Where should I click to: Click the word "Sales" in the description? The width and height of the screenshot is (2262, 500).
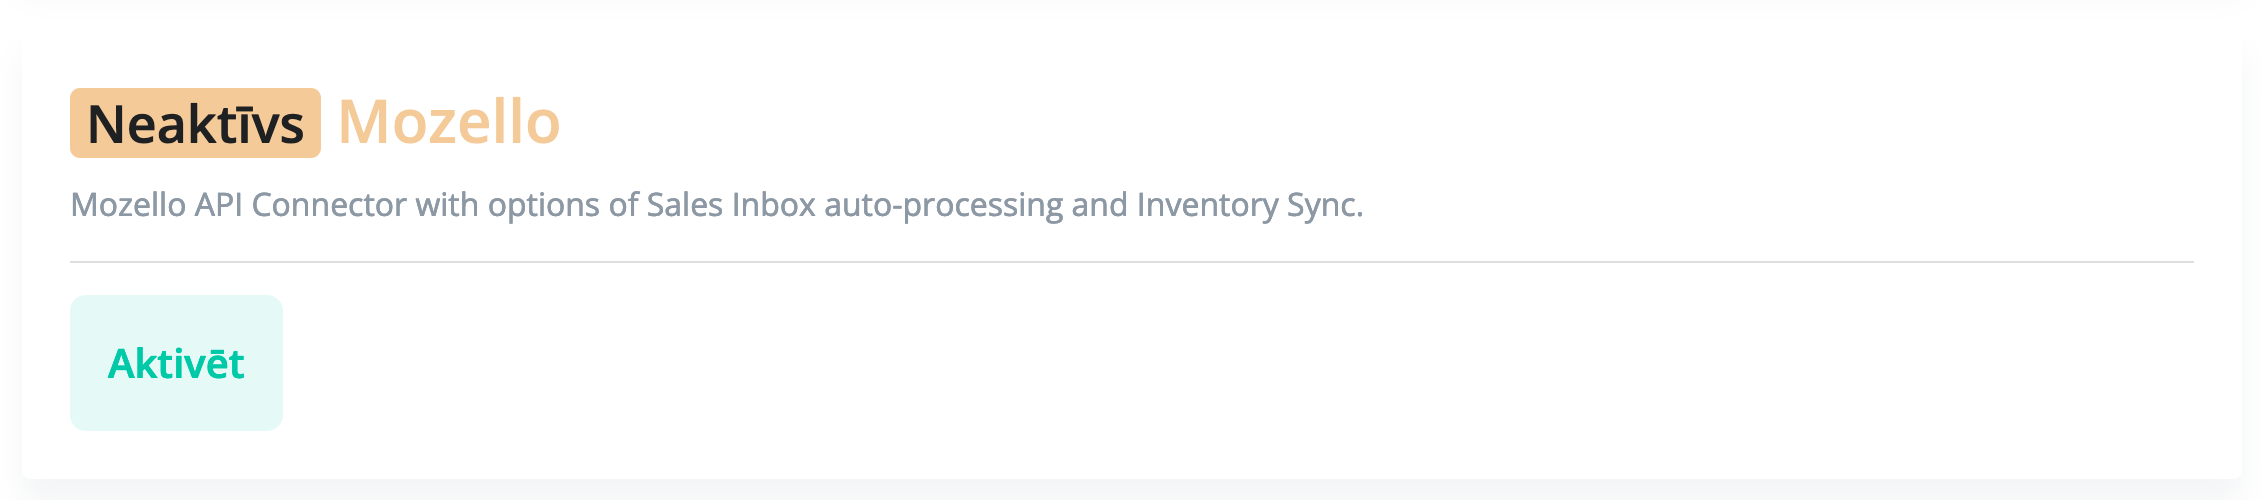pos(685,205)
